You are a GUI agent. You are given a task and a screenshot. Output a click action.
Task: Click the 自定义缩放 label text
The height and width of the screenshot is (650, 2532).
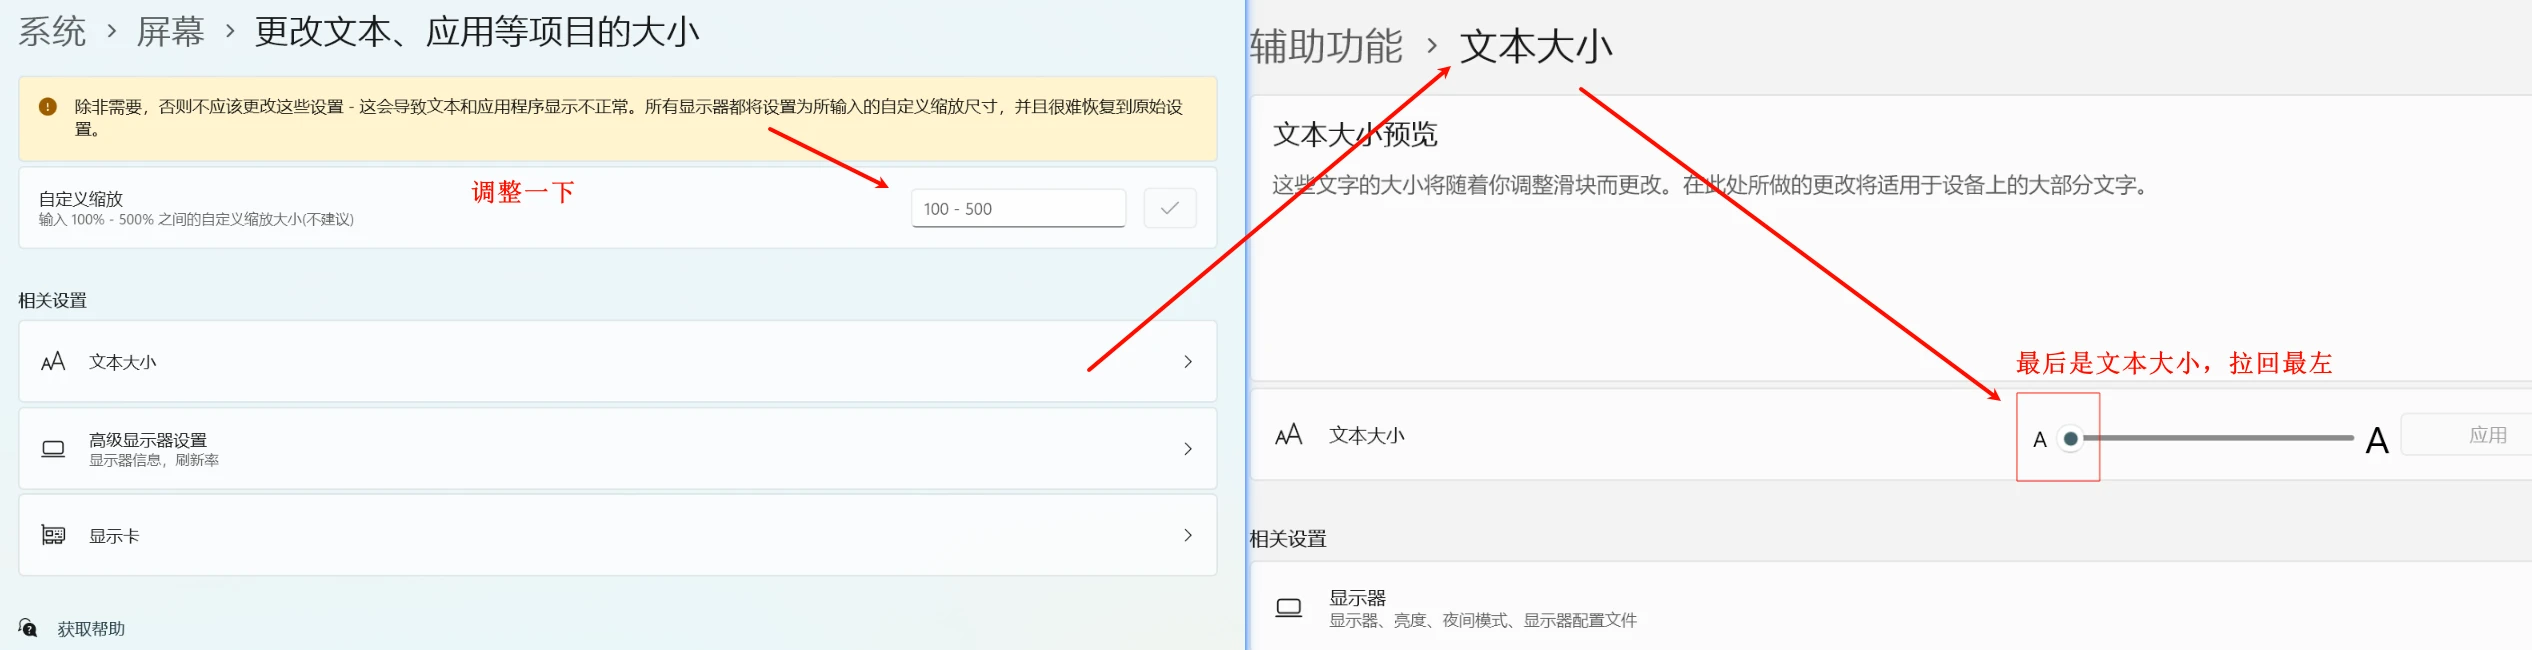point(81,198)
